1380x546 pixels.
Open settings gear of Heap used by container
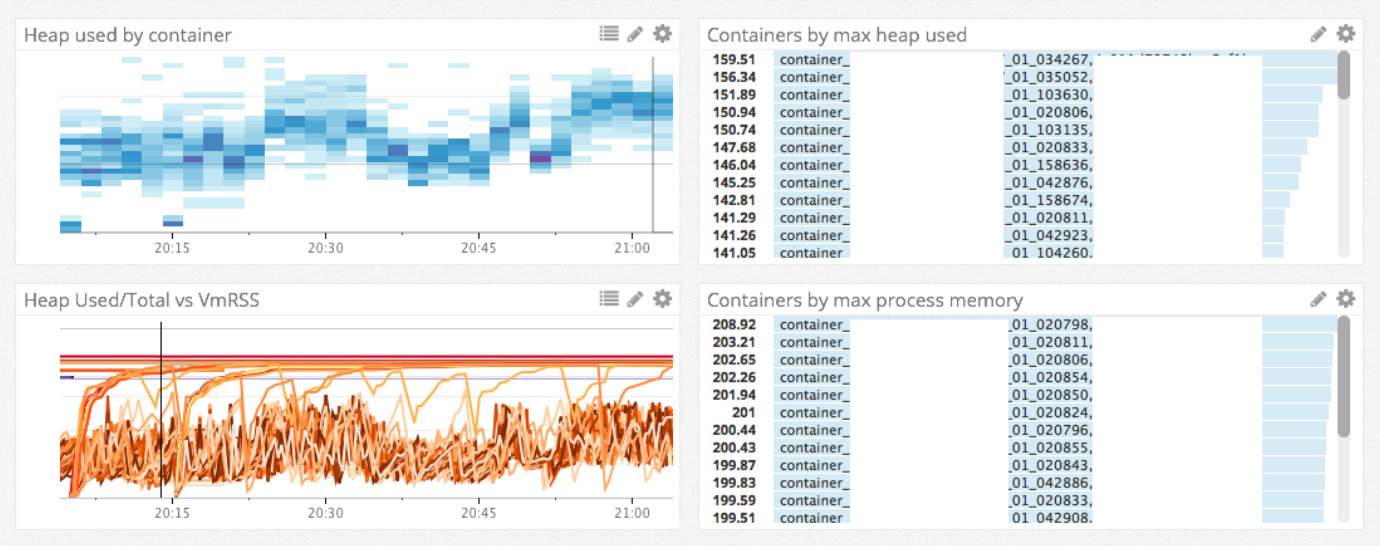(662, 34)
